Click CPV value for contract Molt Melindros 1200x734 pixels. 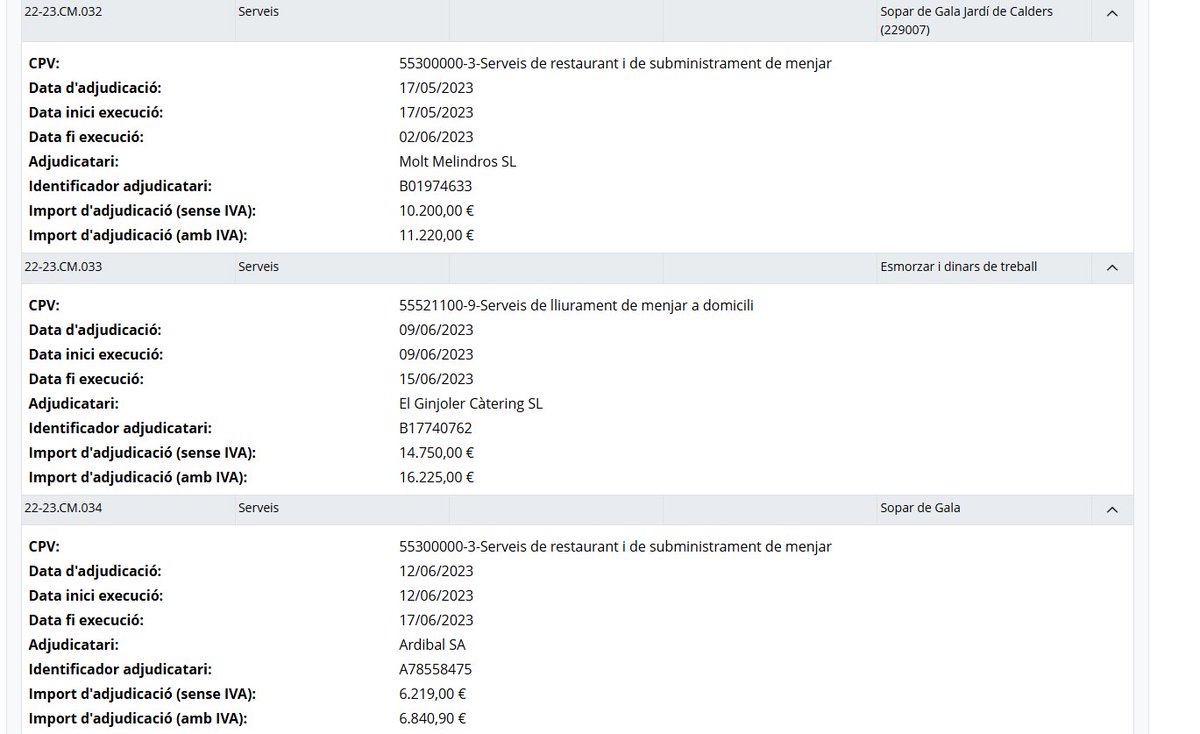tap(615, 64)
